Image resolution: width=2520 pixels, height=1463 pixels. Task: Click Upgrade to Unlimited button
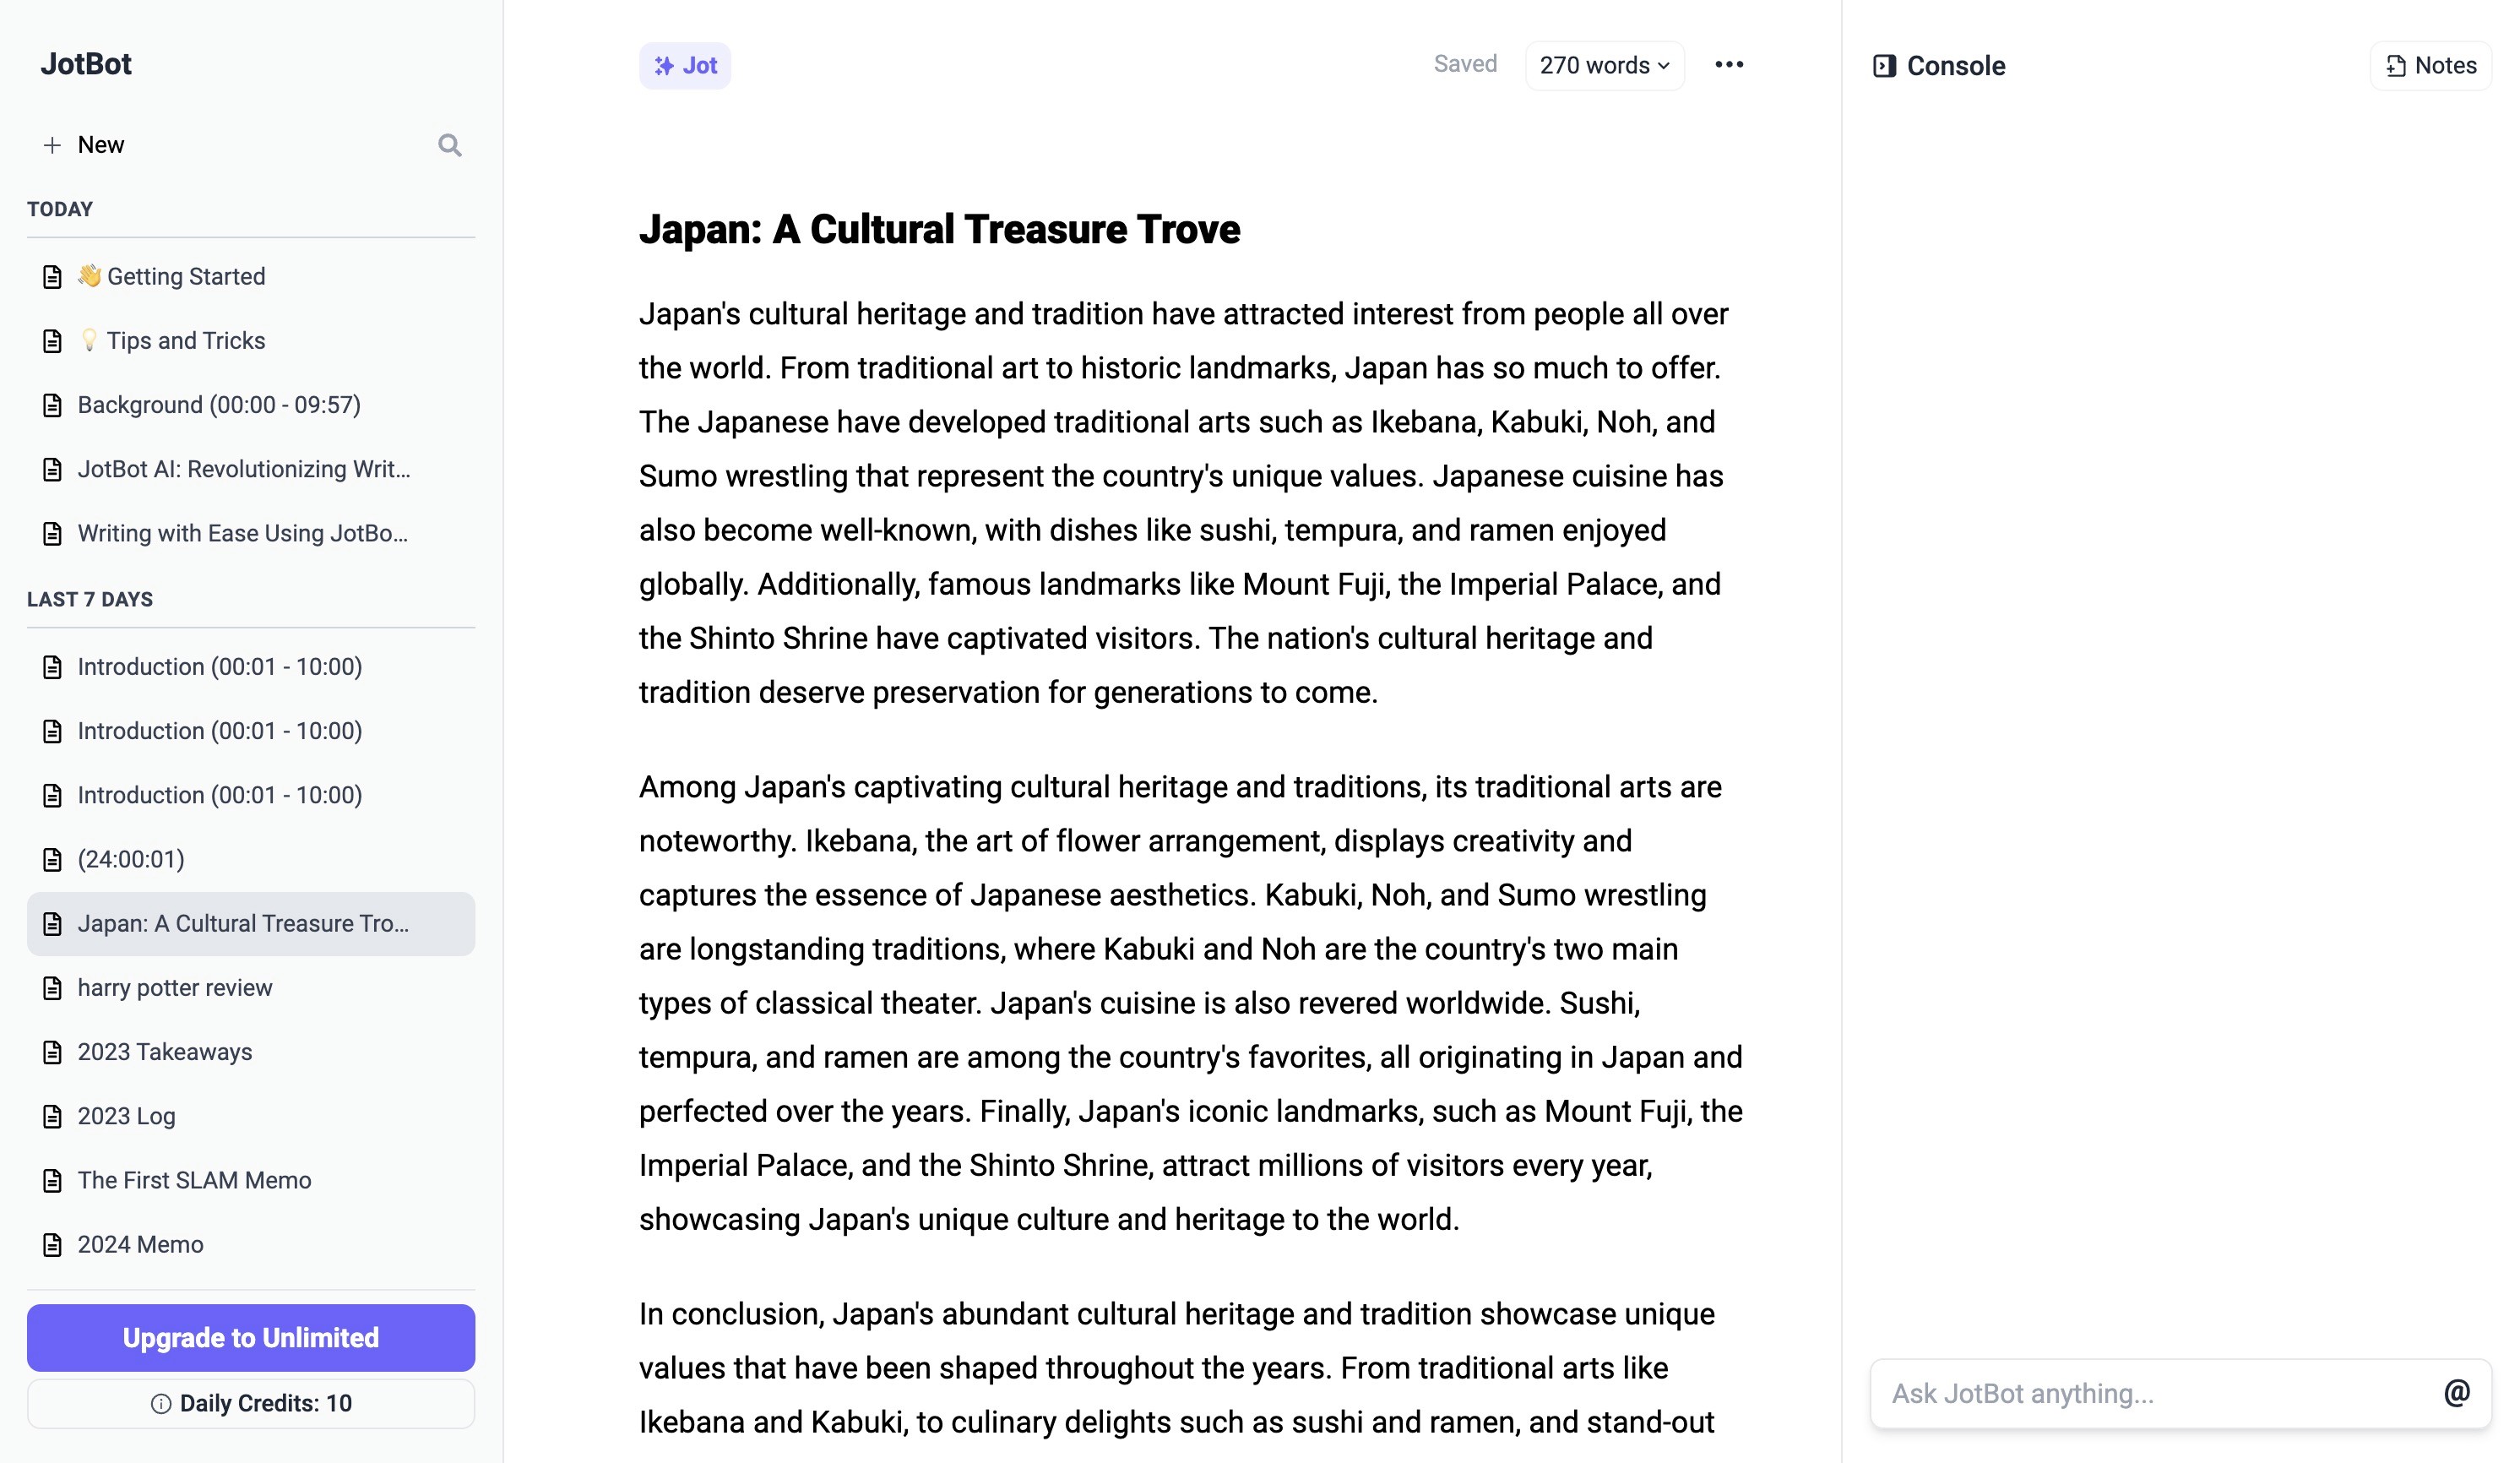(x=251, y=1338)
